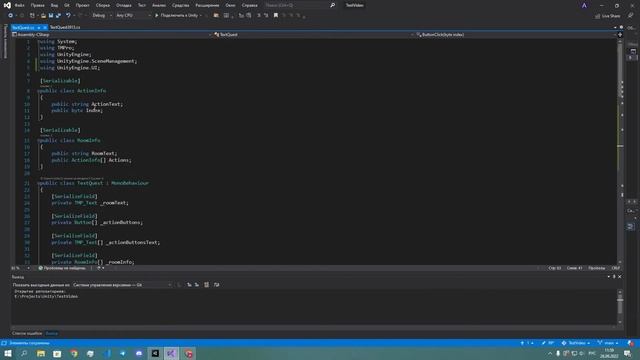Screen dimensions: 640x360
Task: Open Google Chrome from the taskbar
Action: click(x=74, y=353)
